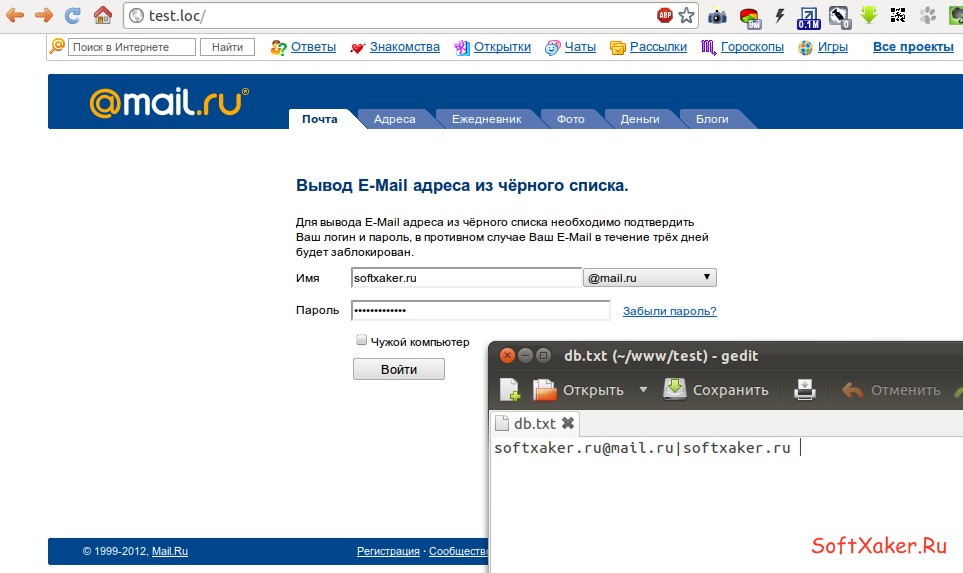The width and height of the screenshot is (963, 573).
Task: Go back with the browser back arrow
Action: (14, 15)
